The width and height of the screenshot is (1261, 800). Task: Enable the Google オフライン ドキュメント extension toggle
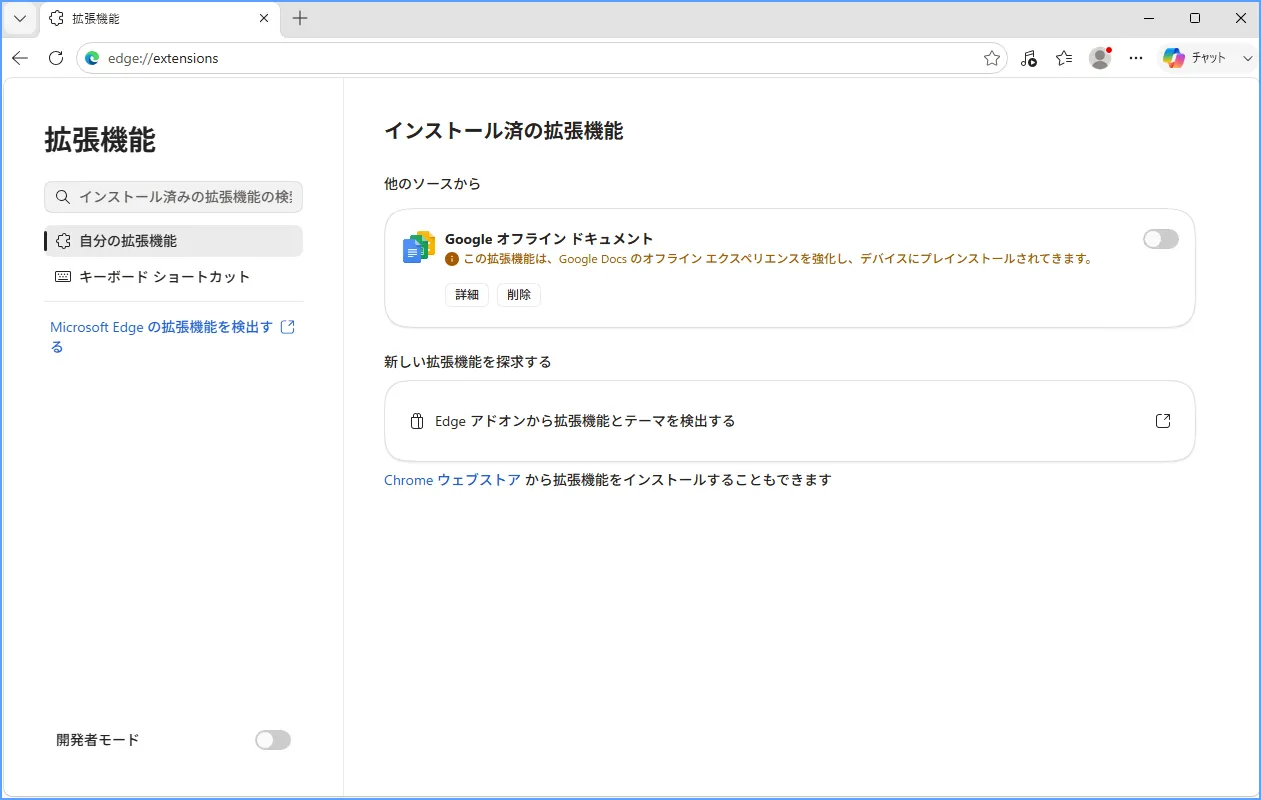pyautogui.click(x=1160, y=239)
